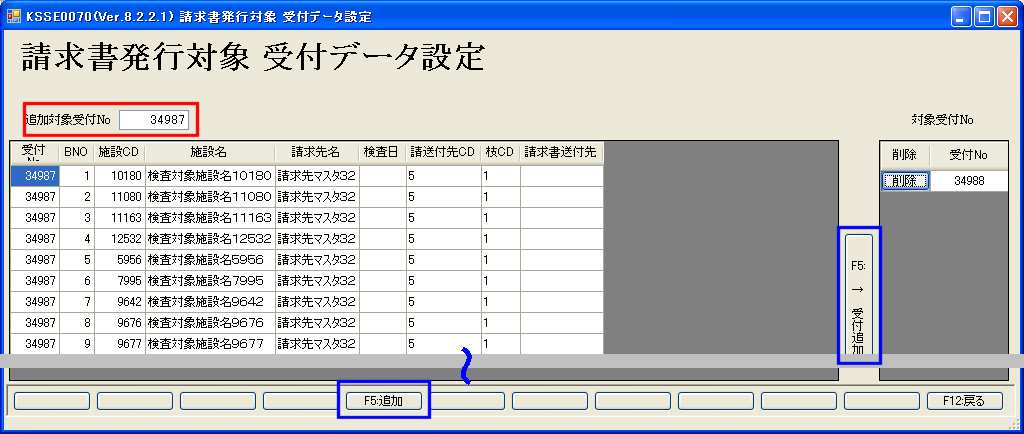Click the 追加対象受付No input field
The height and width of the screenshot is (434, 1024).
pyautogui.click(x=154, y=119)
